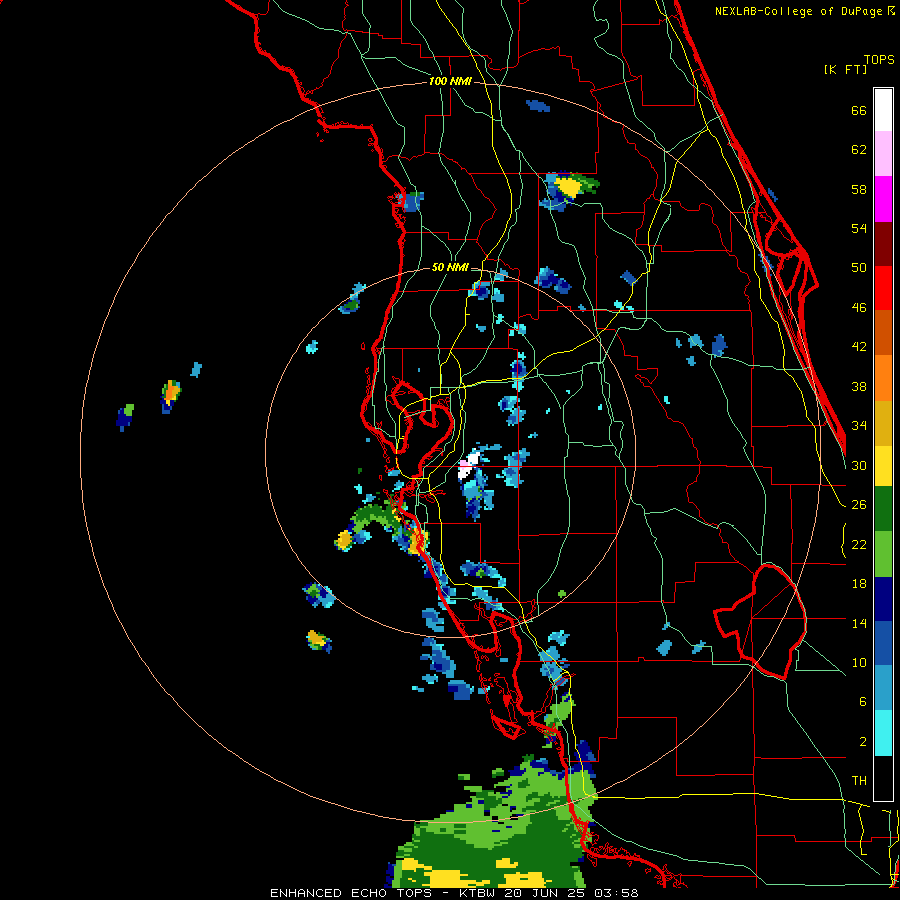This screenshot has width=900, height=900.
Task: Click legend value '50'
Action: pos(859,268)
